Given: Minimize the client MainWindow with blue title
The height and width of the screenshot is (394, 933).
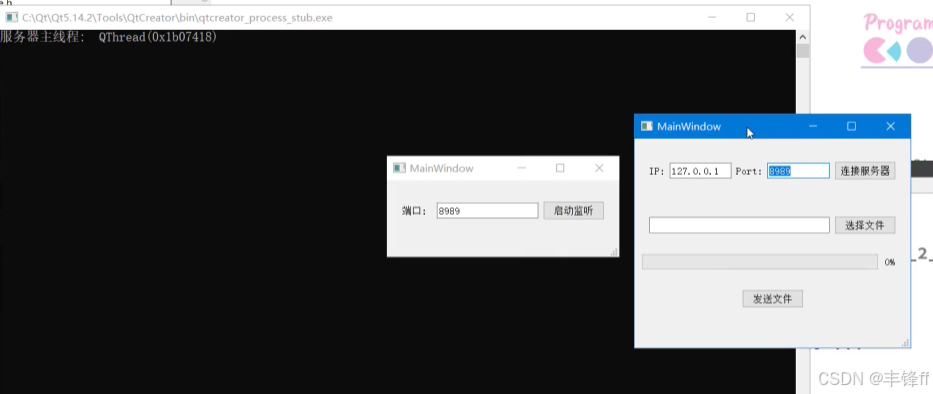Looking at the screenshot, I should pos(813,126).
